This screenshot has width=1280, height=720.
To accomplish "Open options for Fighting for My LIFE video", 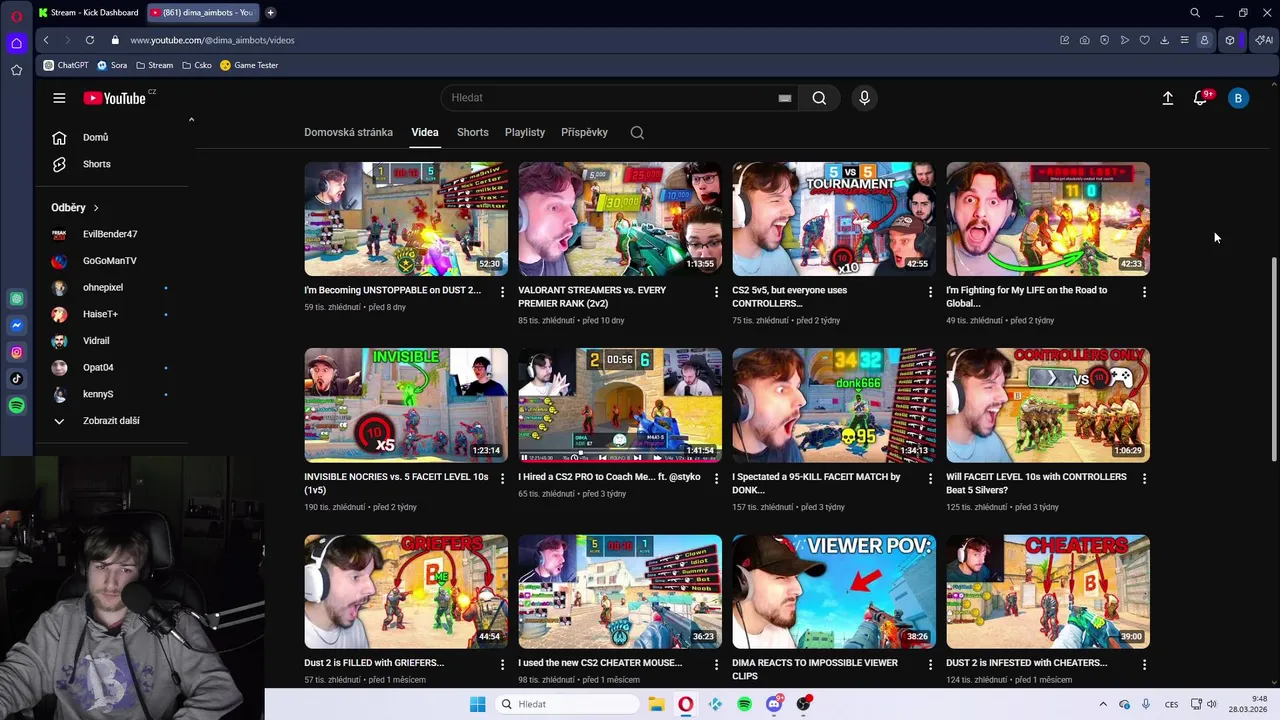I will (1144, 292).
